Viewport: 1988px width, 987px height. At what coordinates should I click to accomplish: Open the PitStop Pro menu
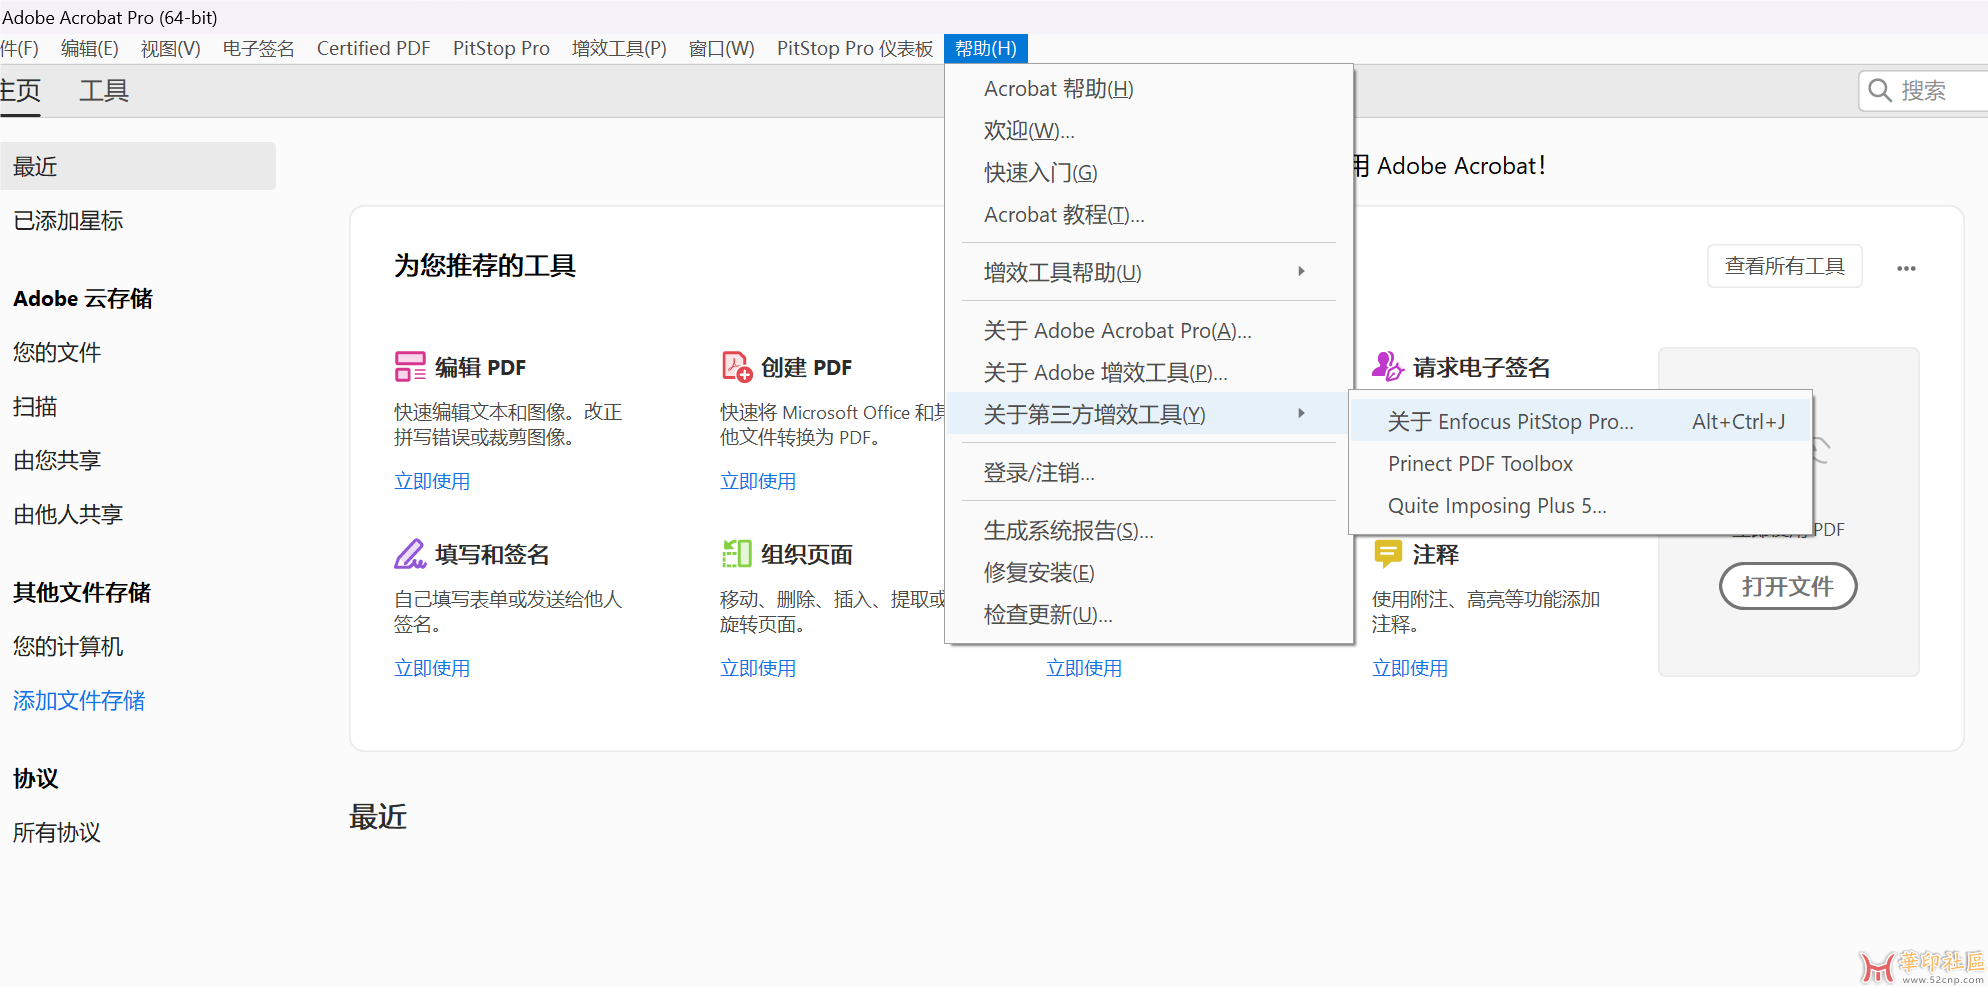[x=501, y=49]
